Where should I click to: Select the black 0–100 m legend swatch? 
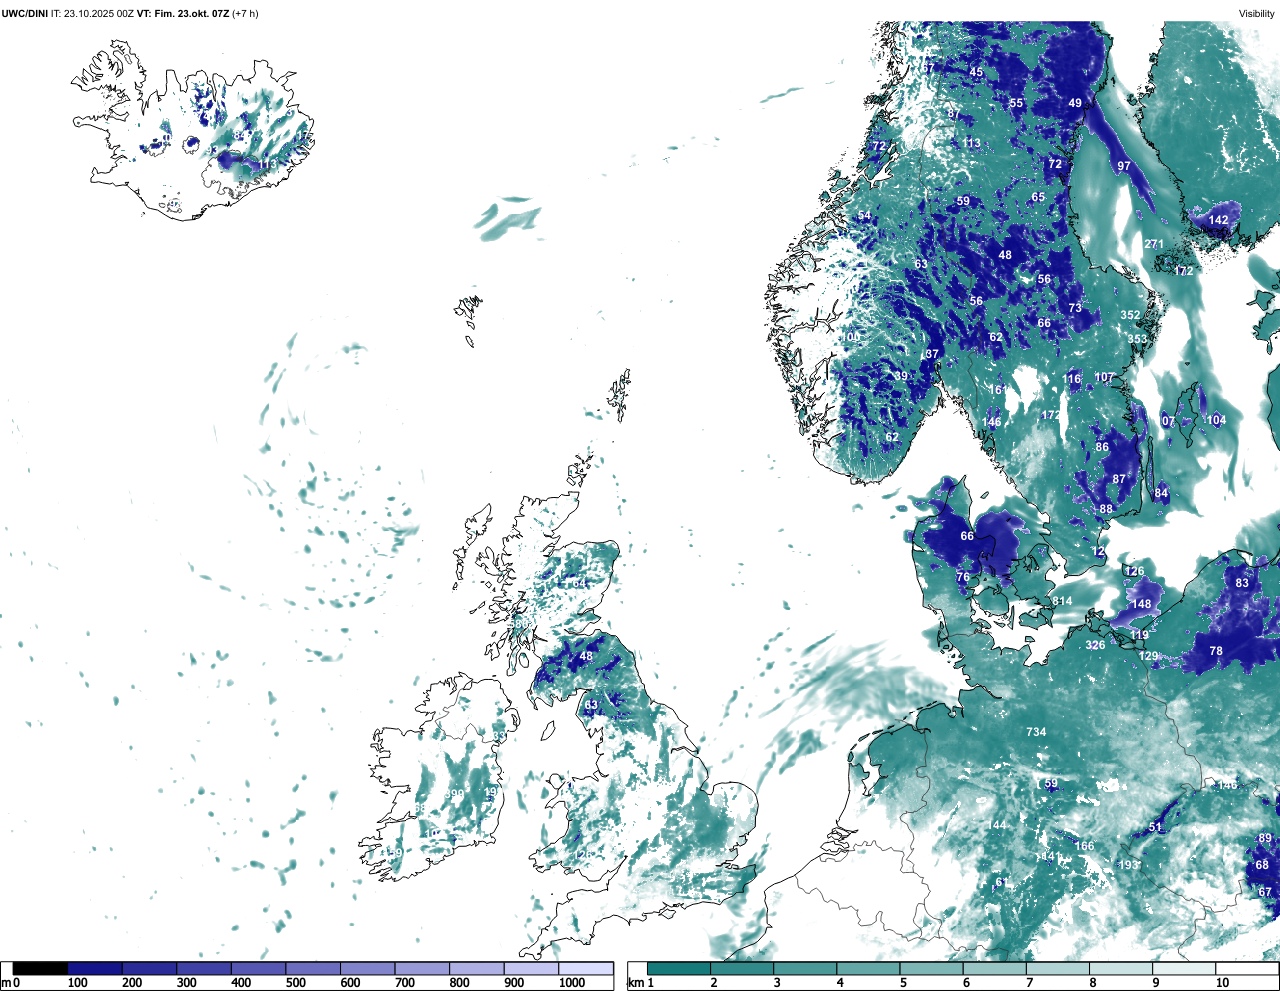click(x=40, y=969)
